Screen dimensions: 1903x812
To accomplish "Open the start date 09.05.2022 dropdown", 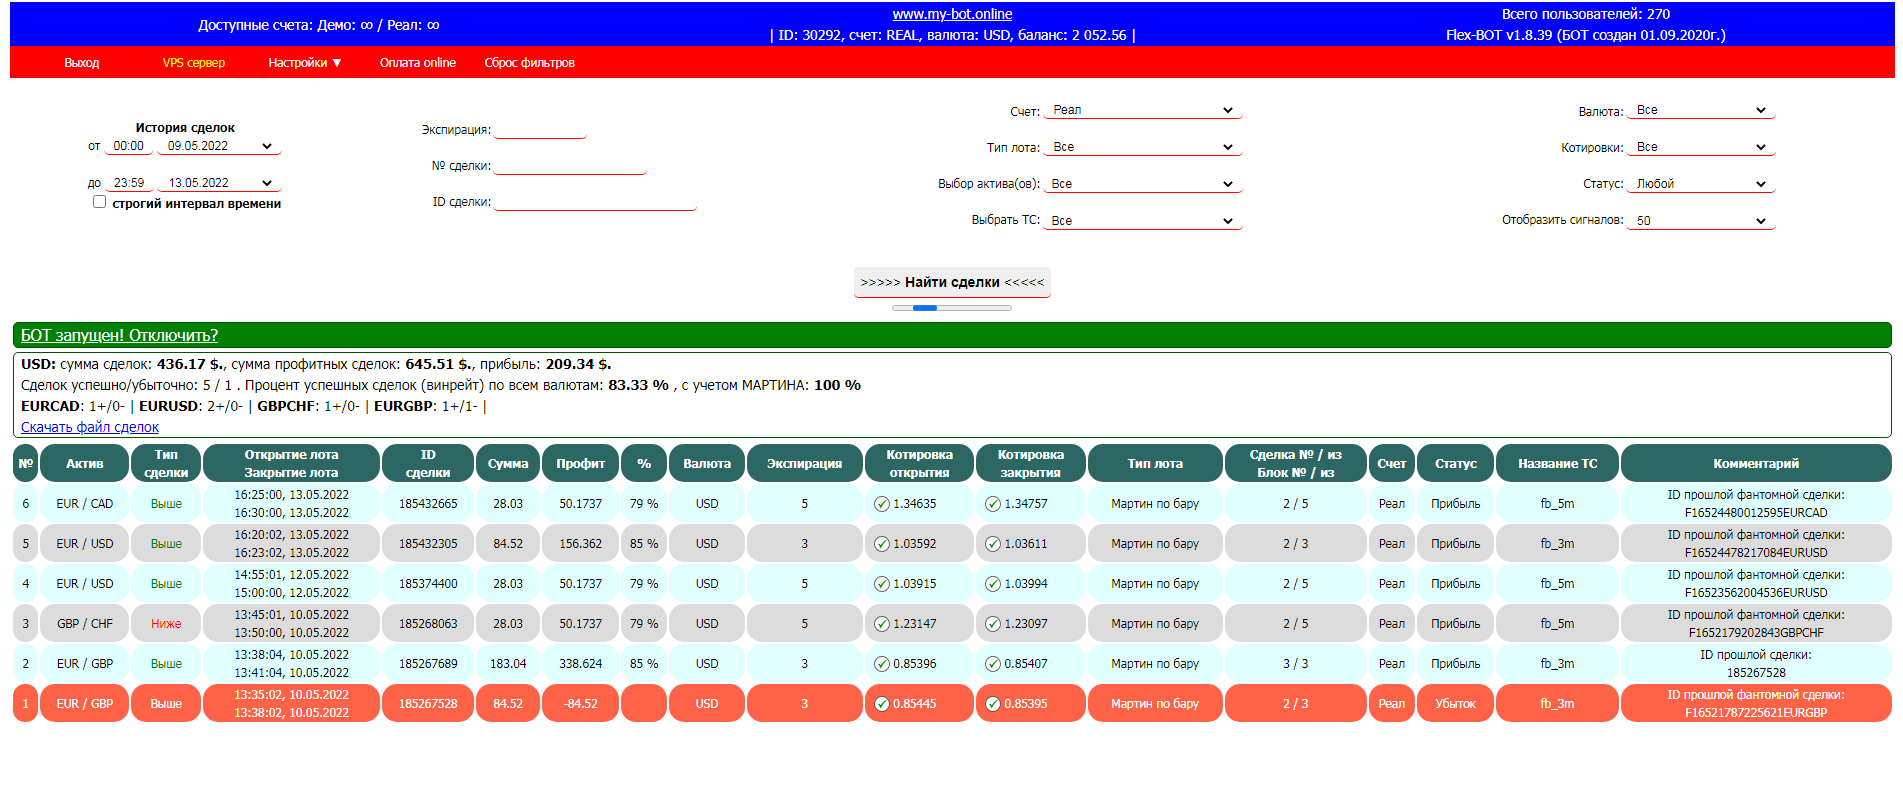I will (x=219, y=146).
